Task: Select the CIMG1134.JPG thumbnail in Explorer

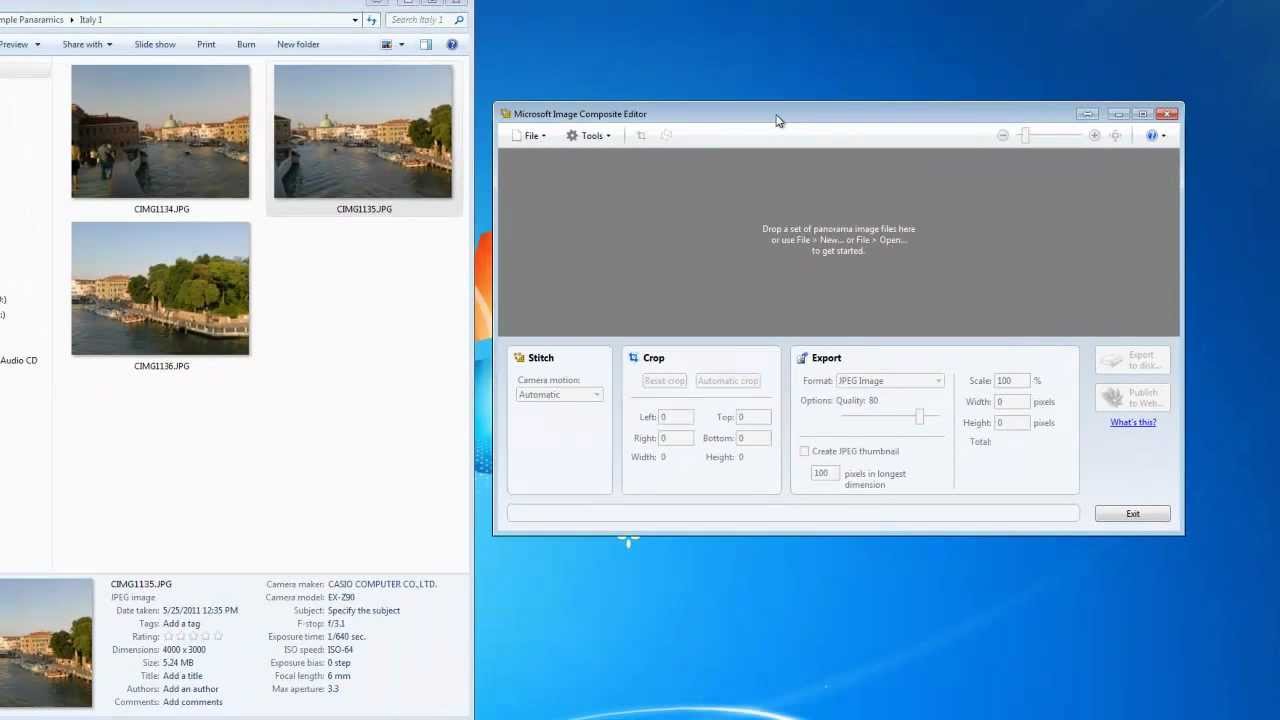Action: pos(161,132)
